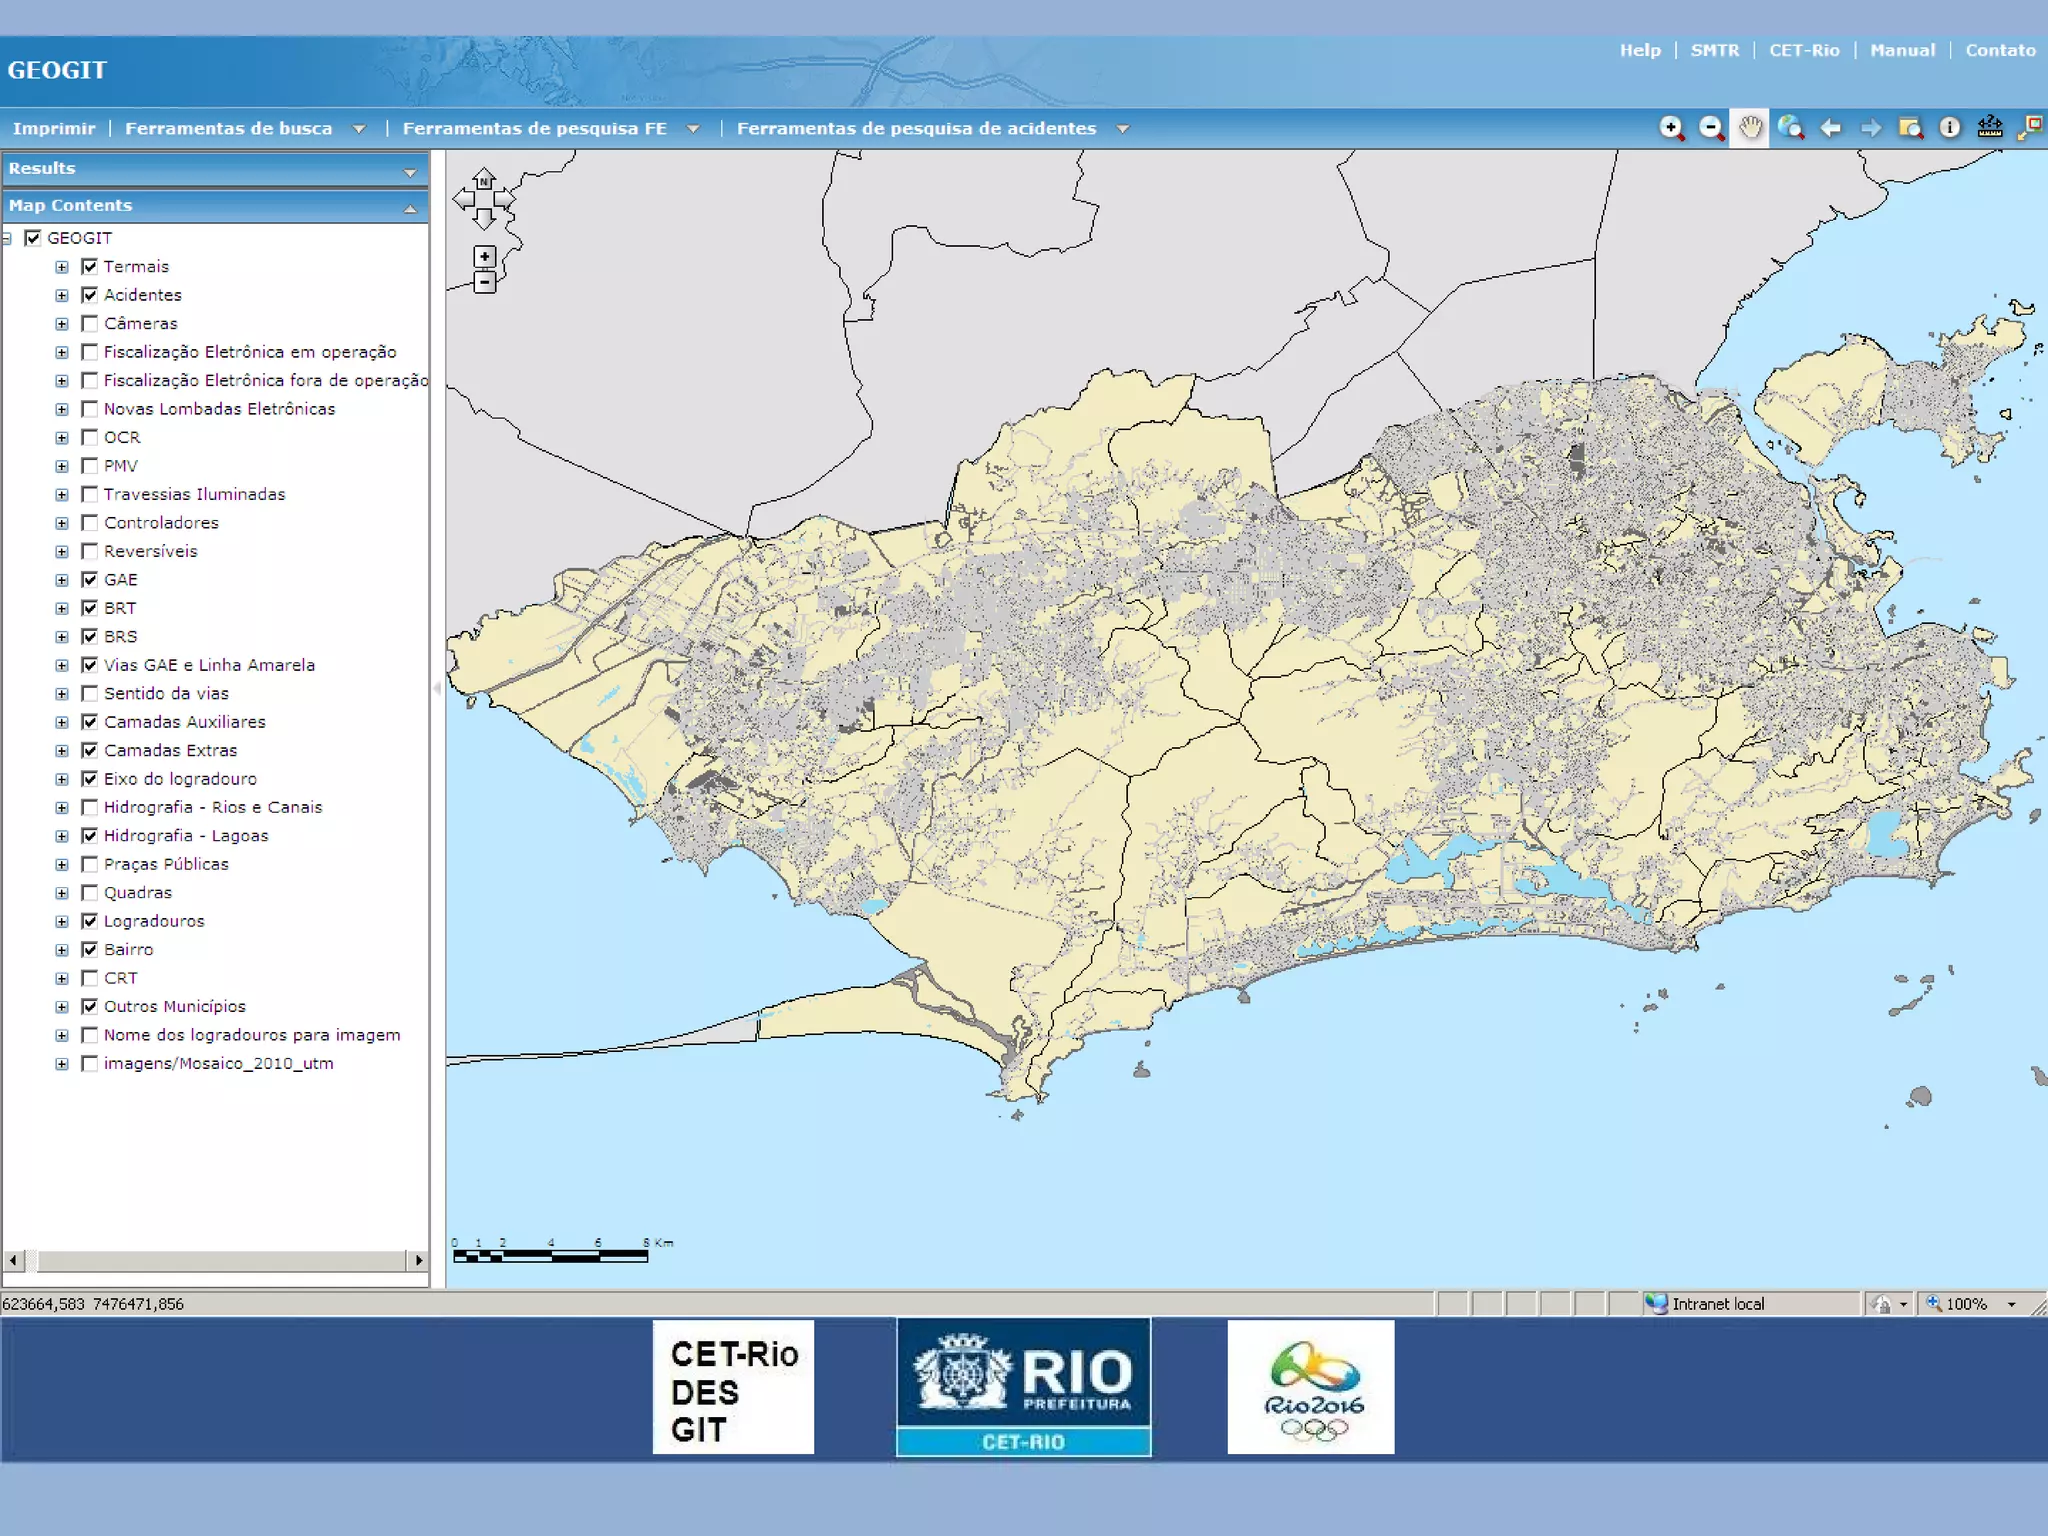Toggle the overview map icon
This screenshot has width=2048, height=1536.
(x=2029, y=128)
